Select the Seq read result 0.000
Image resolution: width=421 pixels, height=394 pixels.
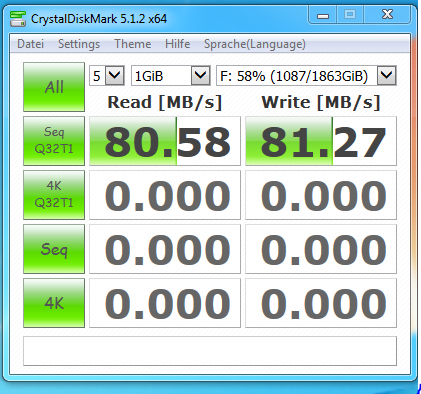[x=165, y=249]
